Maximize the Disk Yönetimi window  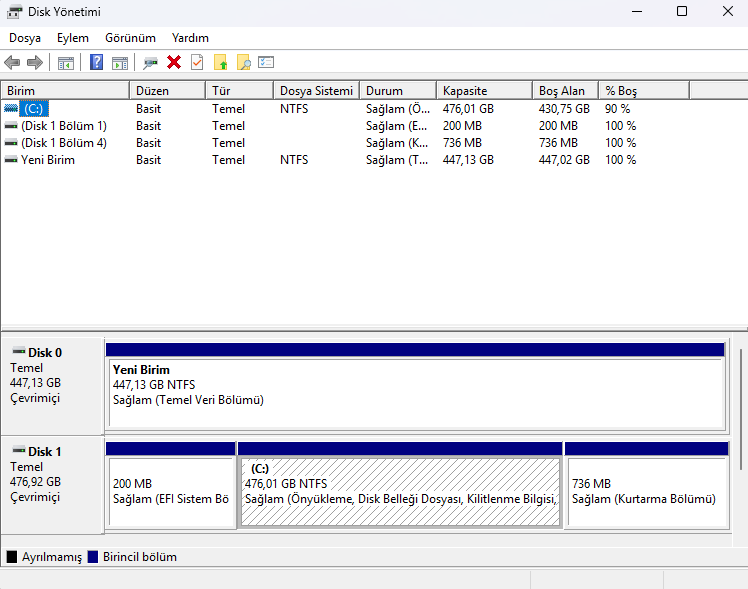[x=682, y=11]
